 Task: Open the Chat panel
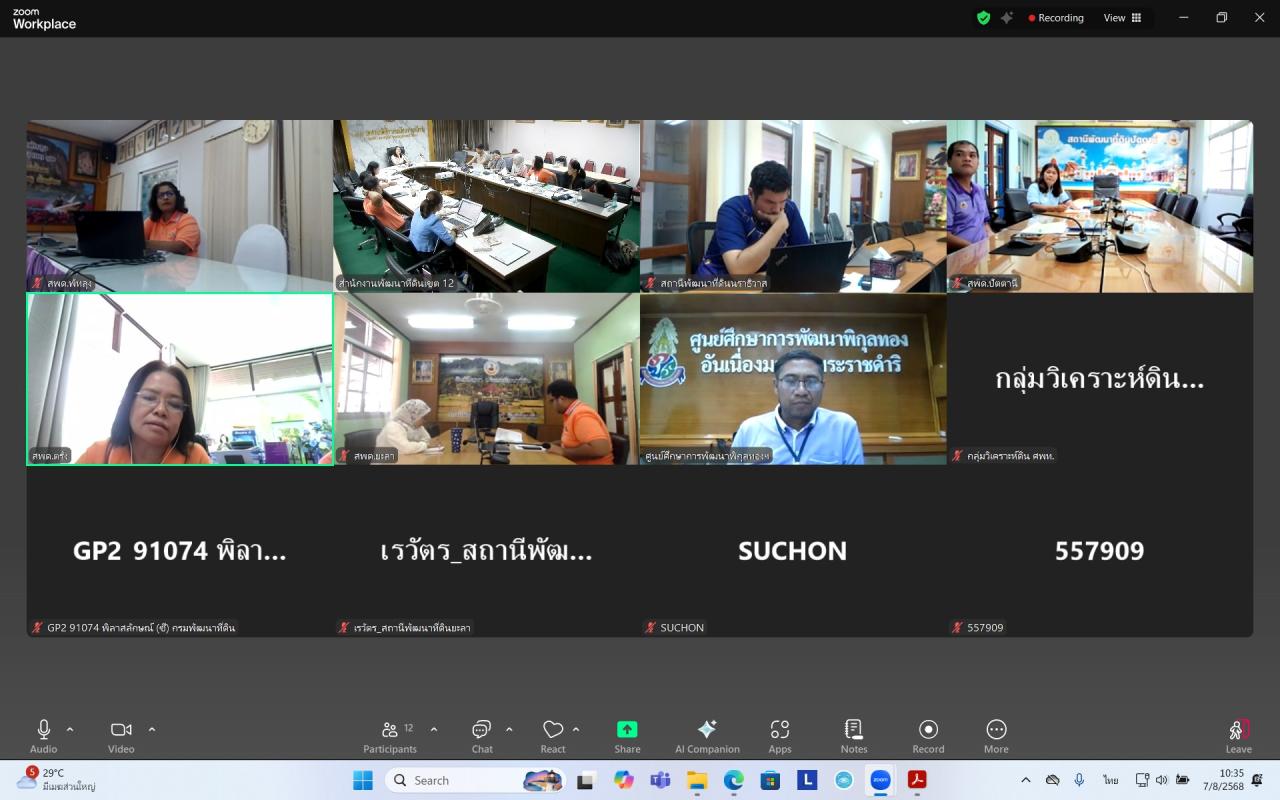point(482,736)
